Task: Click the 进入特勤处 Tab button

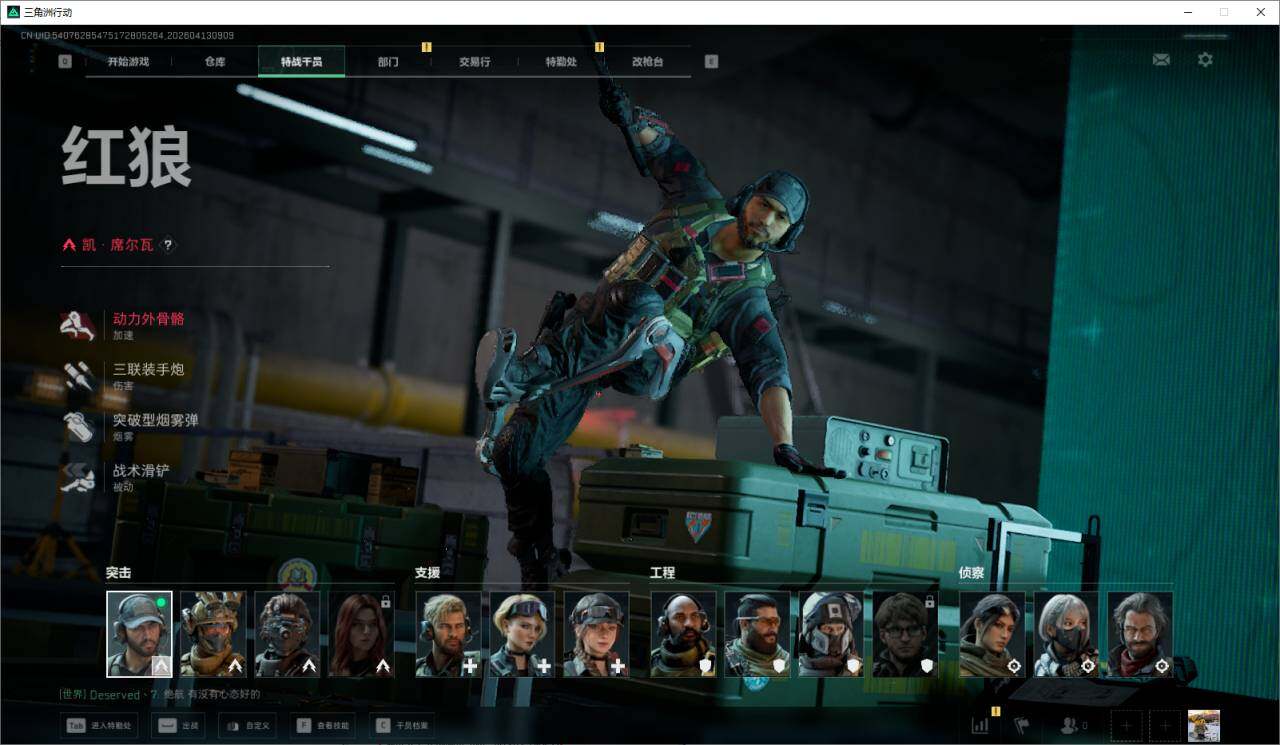Action: tap(98, 725)
